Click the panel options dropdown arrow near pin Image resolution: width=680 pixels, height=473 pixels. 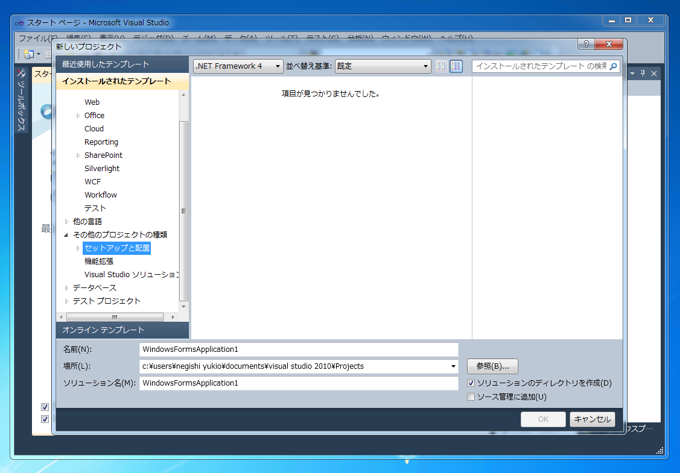[x=633, y=73]
